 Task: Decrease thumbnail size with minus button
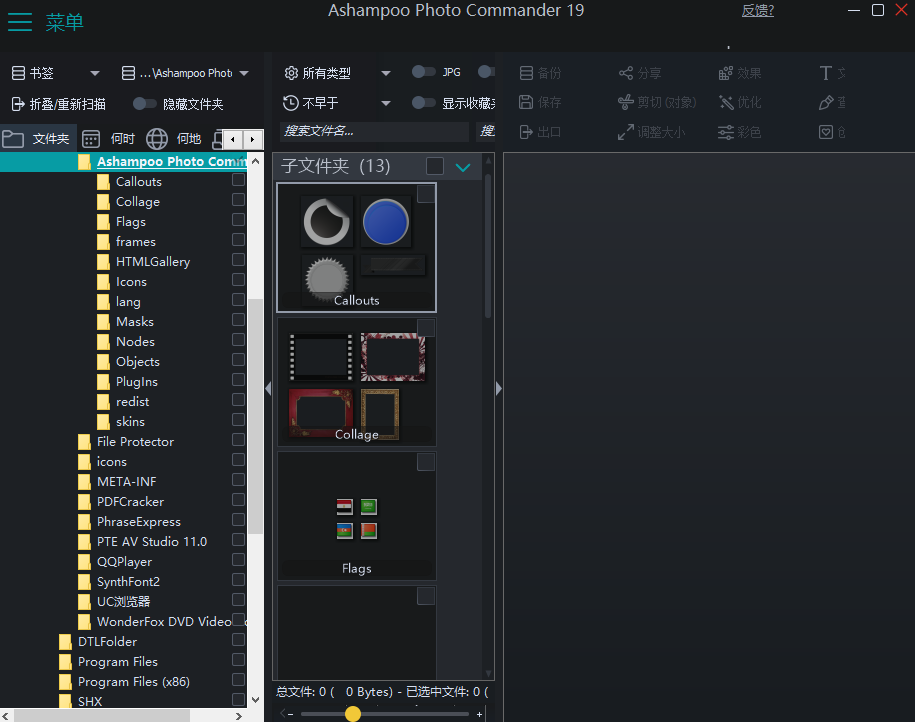click(290, 714)
